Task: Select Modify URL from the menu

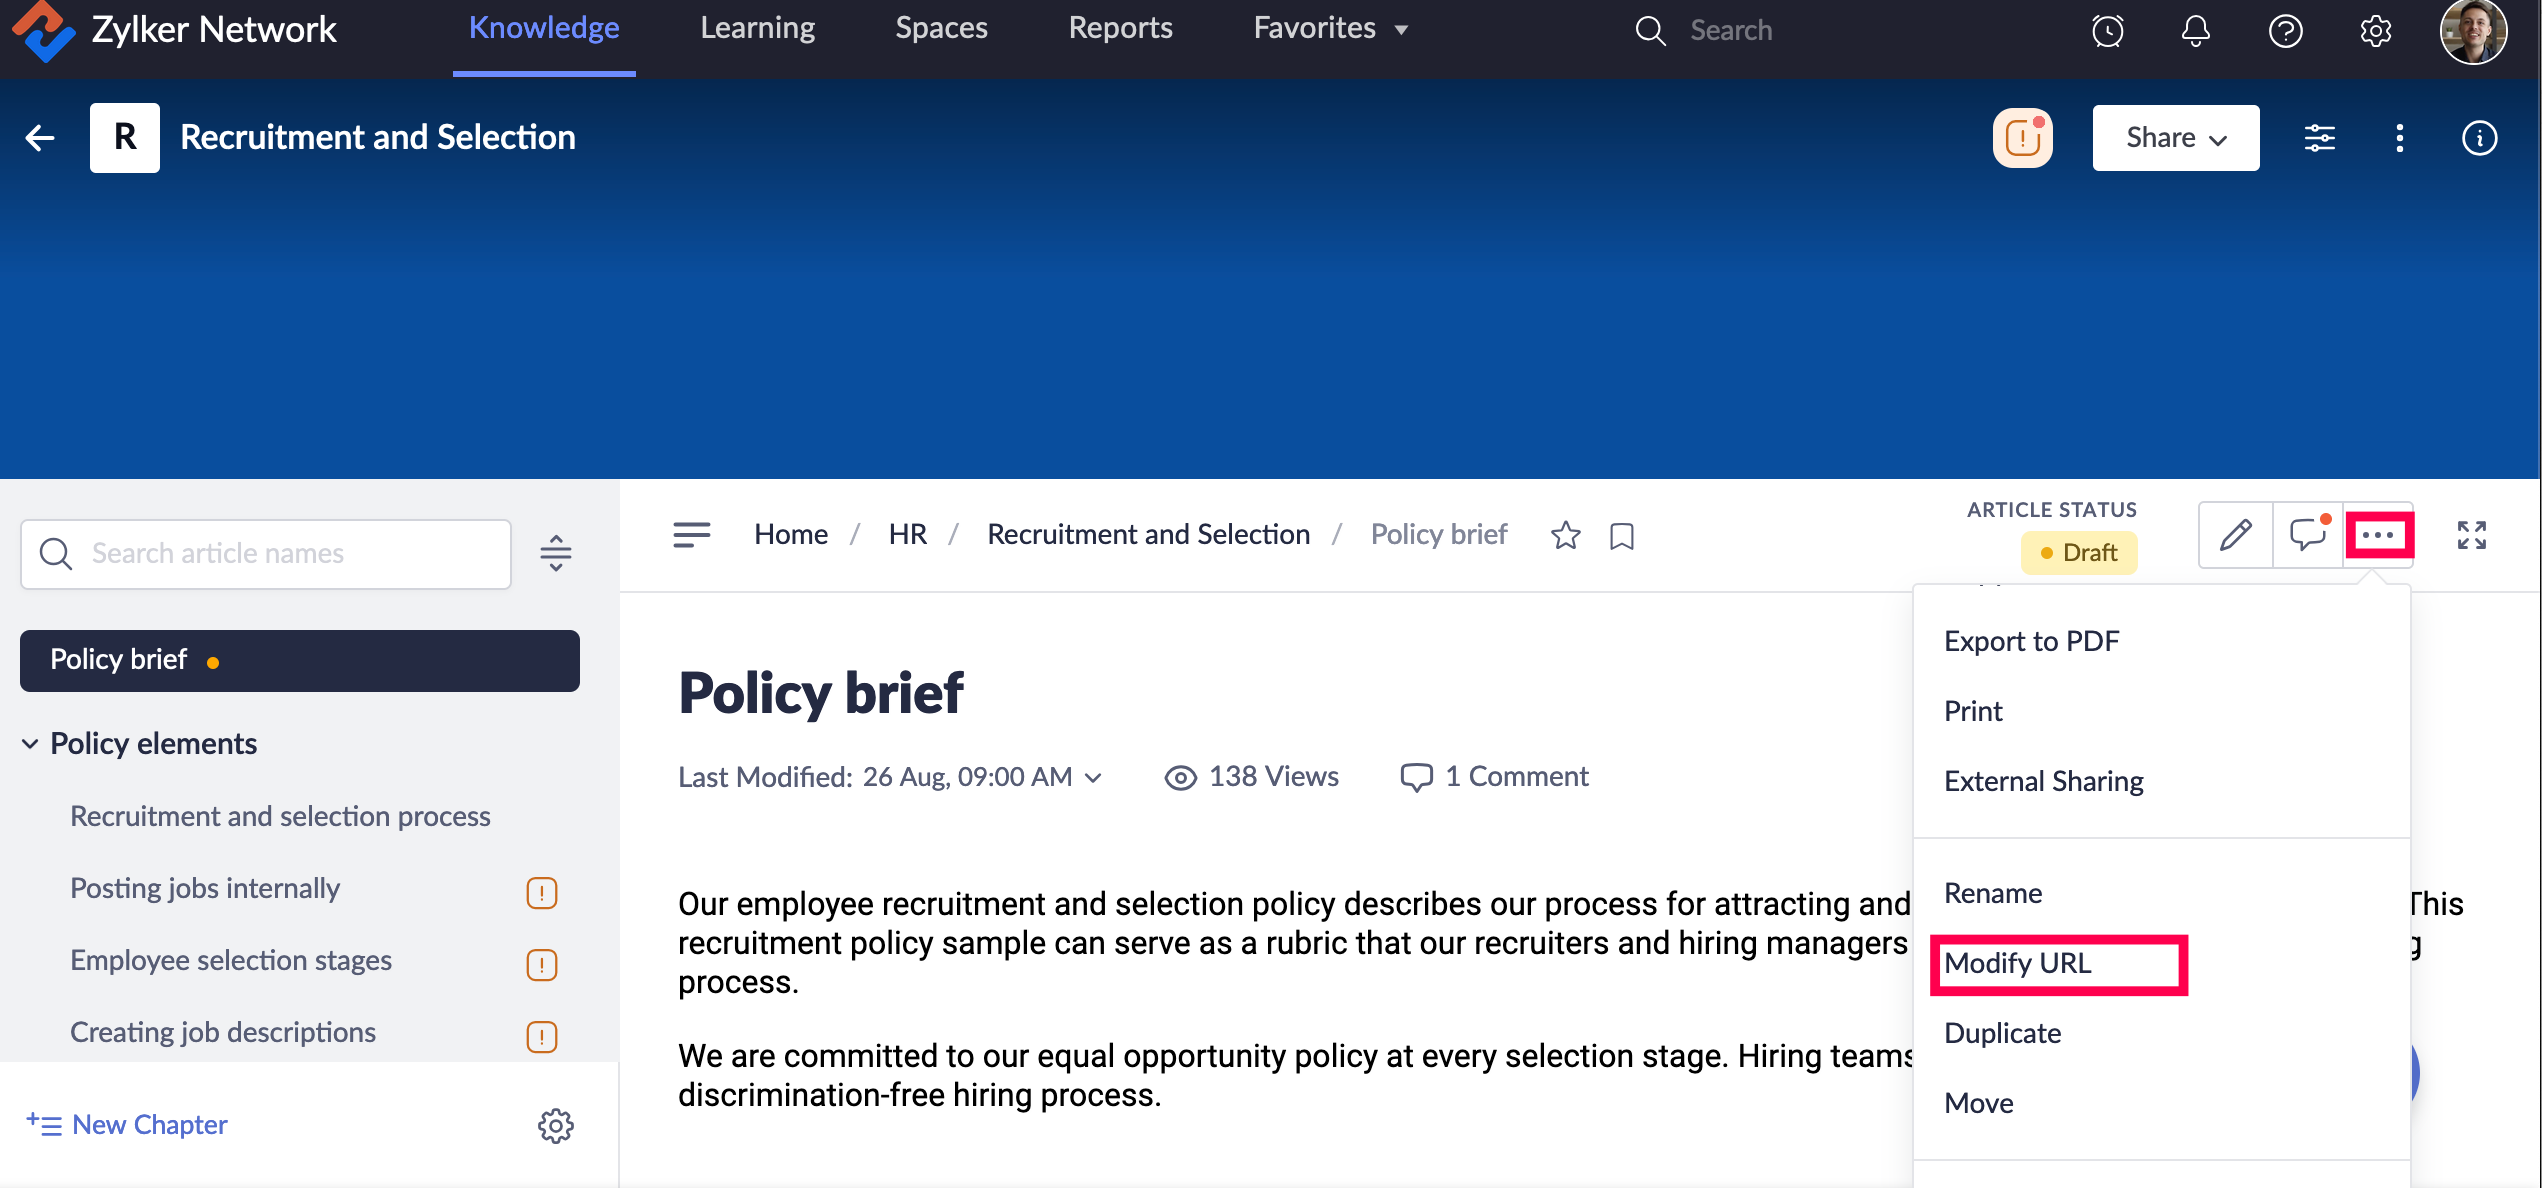Action: (x=2017, y=963)
